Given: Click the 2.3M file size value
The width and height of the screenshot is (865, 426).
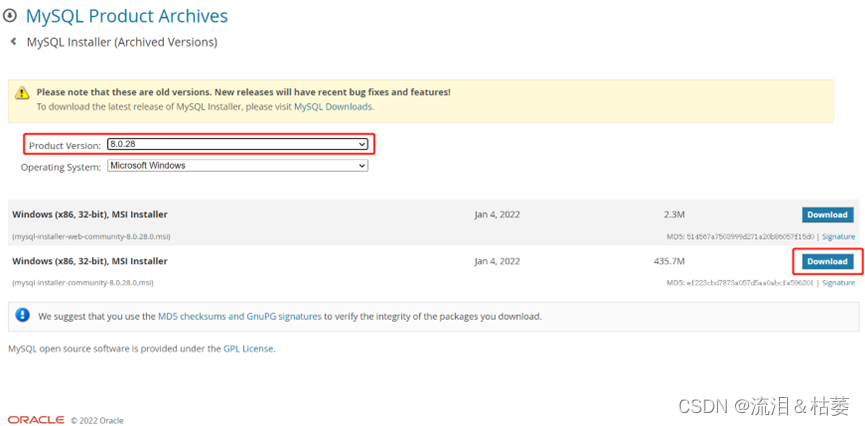Looking at the screenshot, I should [674, 214].
